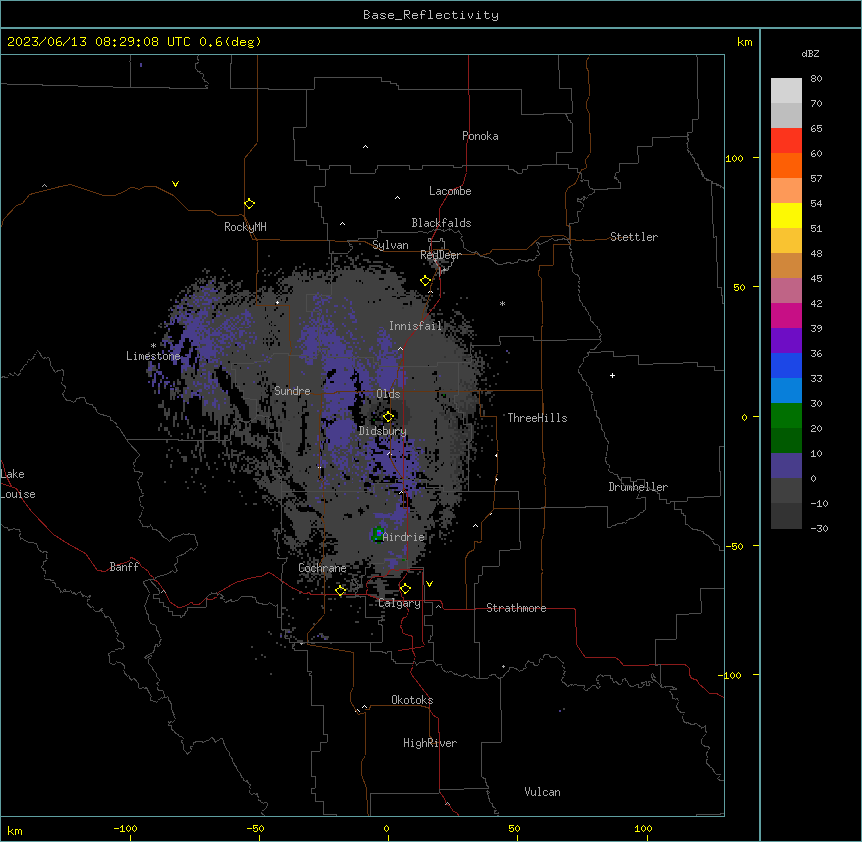Click the Innisfail city label
862x842 pixels.
coord(416,326)
